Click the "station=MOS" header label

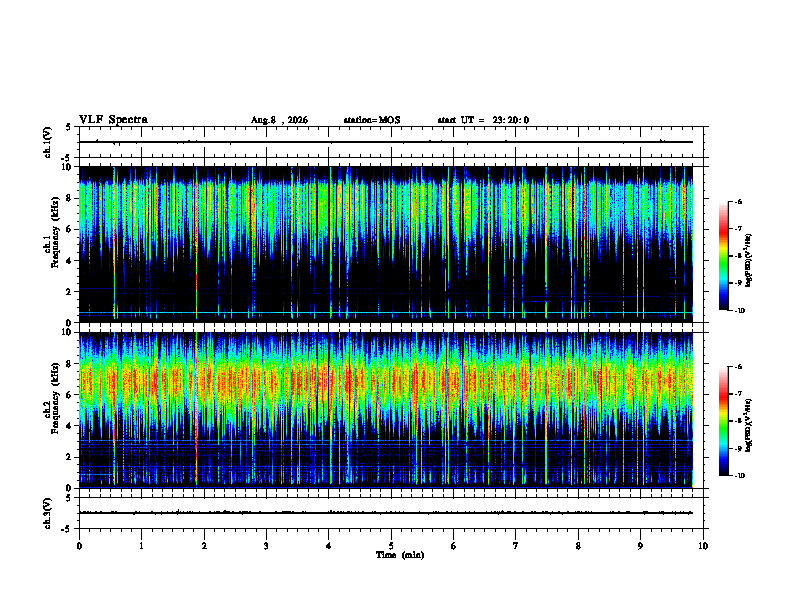(372, 120)
